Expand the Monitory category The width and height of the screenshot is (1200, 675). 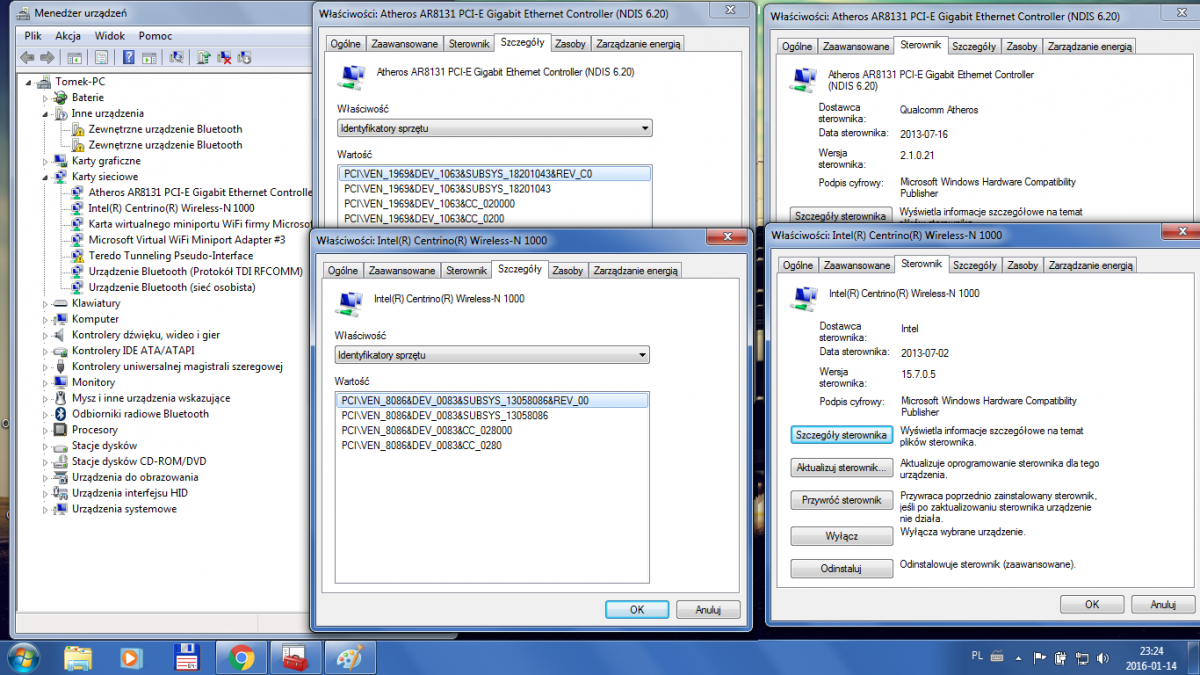point(45,382)
